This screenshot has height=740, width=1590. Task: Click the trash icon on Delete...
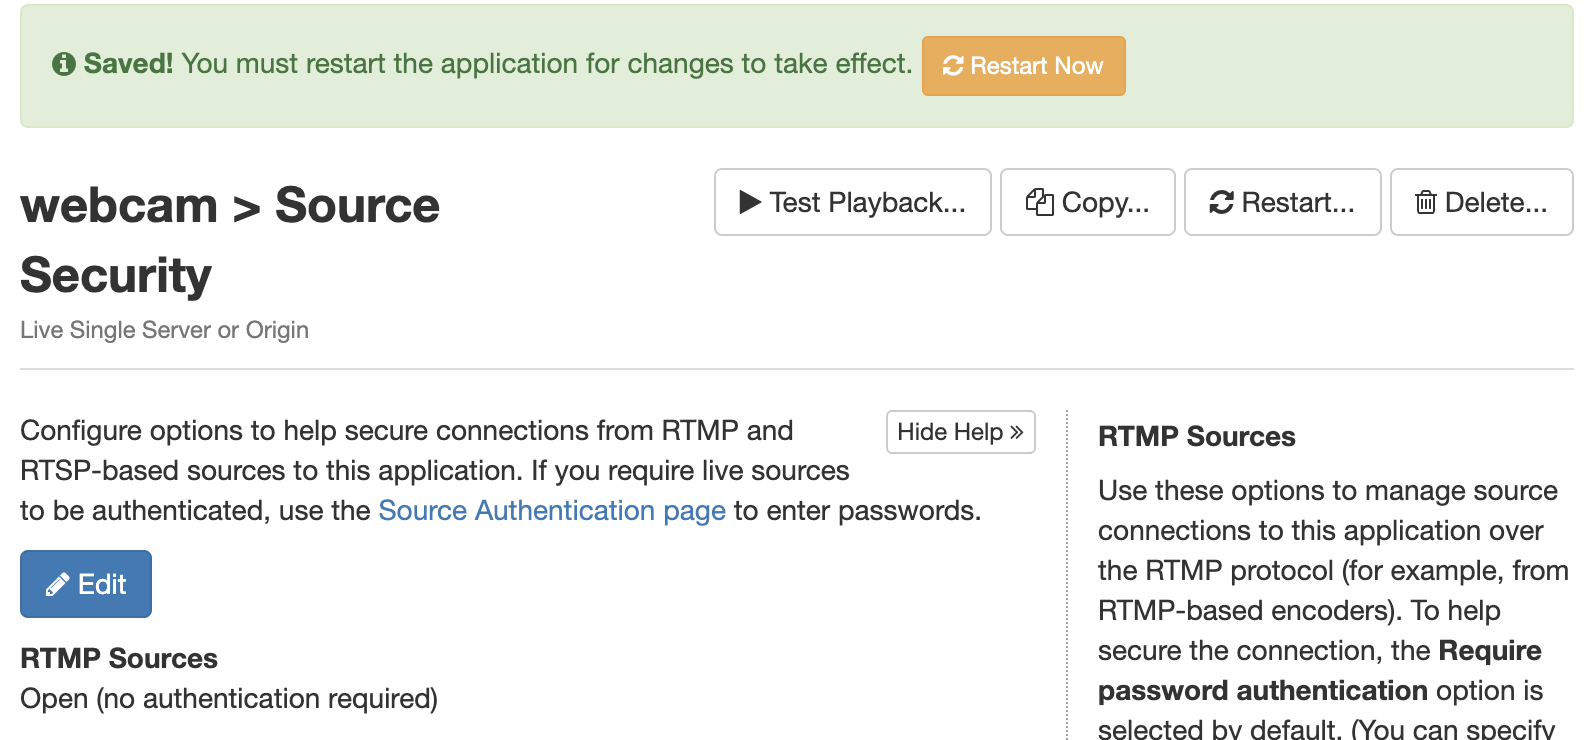coord(1425,202)
